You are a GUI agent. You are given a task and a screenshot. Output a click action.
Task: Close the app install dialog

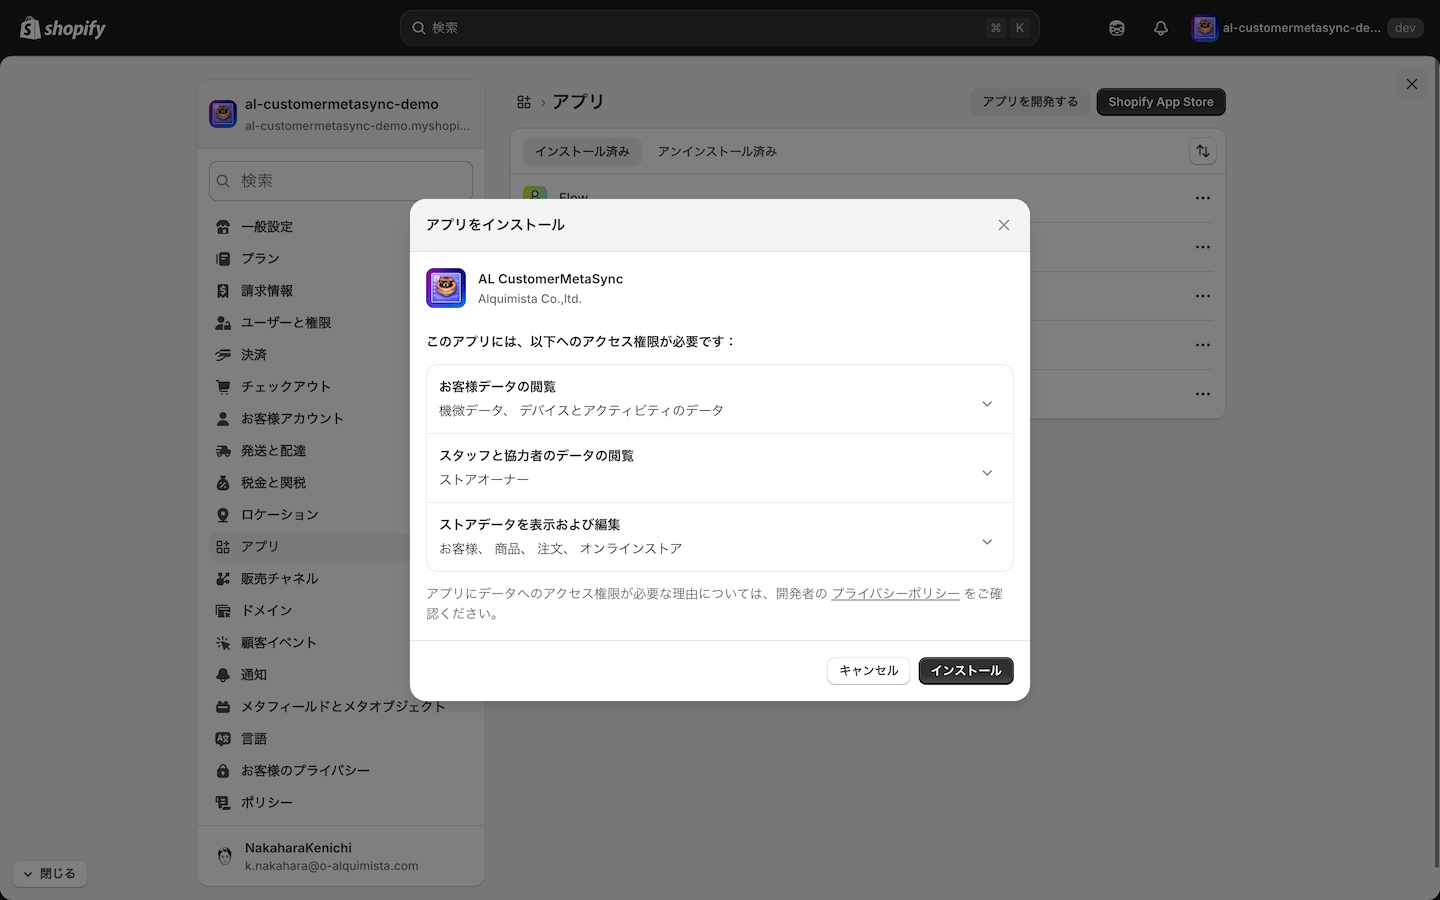coord(1004,225)
